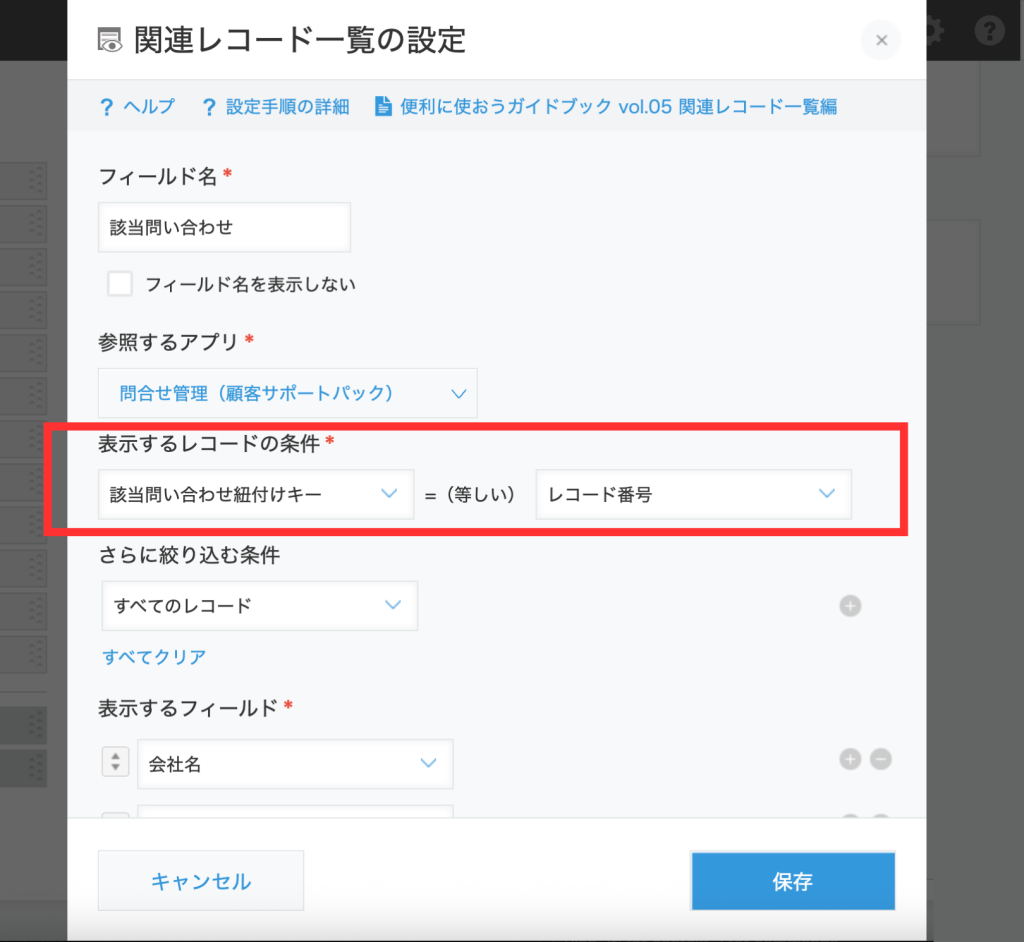Screen dimensions: 1024x942
Task: Open the 設定手順の詳細 link
Action: 287,107
